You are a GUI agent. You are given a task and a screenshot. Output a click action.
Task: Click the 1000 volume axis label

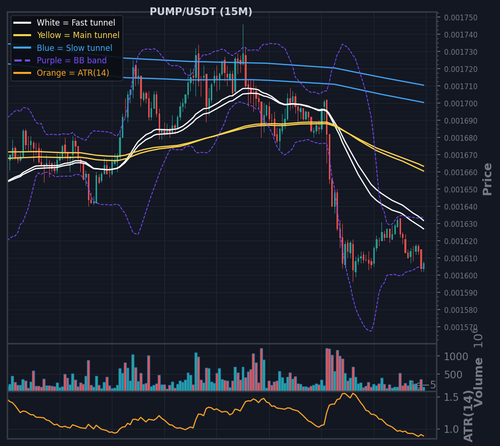[456, 357]
